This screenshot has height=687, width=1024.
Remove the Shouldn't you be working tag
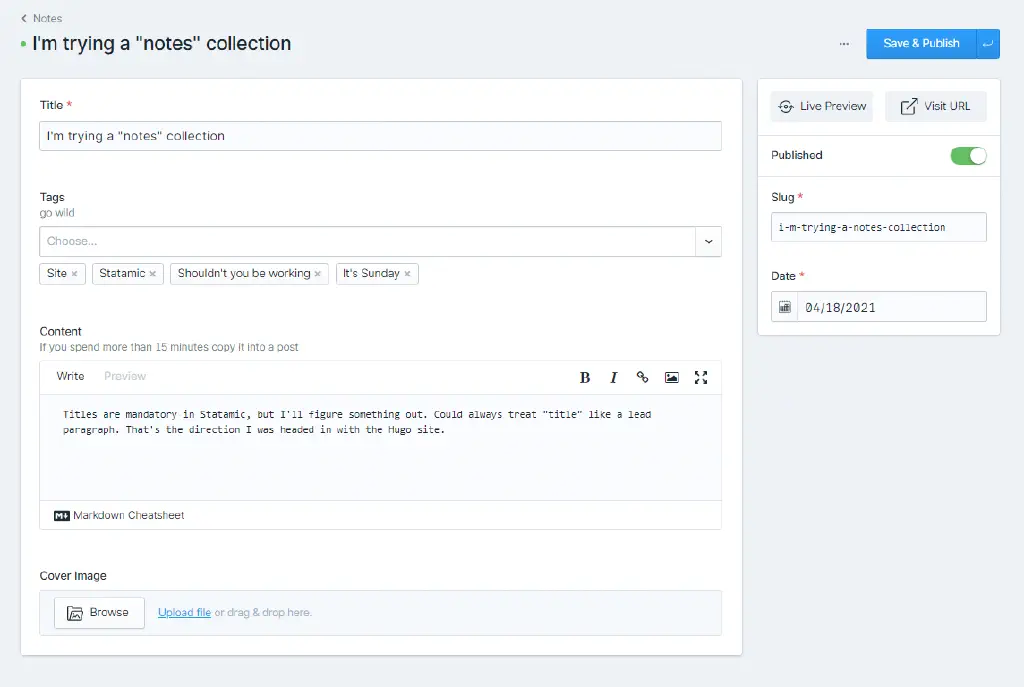pos(317,274)
